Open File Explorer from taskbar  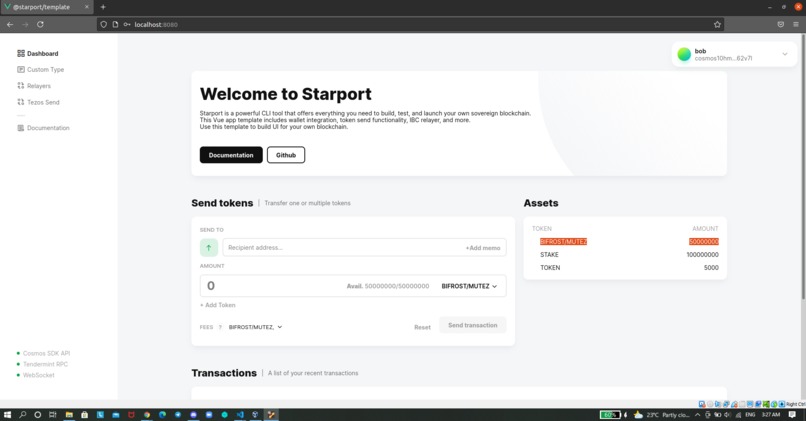69,414
